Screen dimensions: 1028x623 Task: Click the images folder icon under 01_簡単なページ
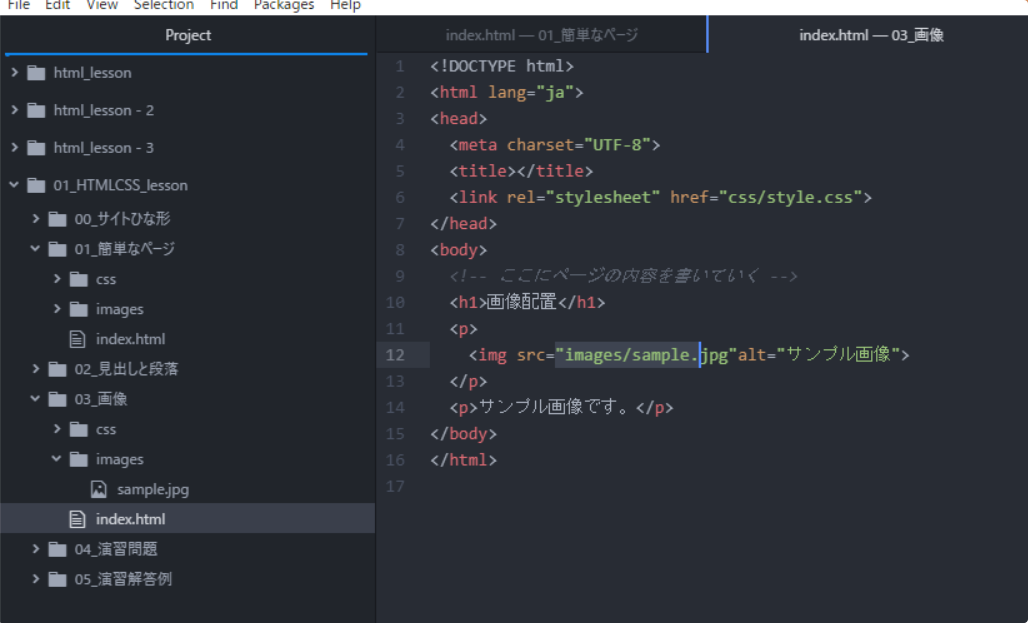[80, 309]
